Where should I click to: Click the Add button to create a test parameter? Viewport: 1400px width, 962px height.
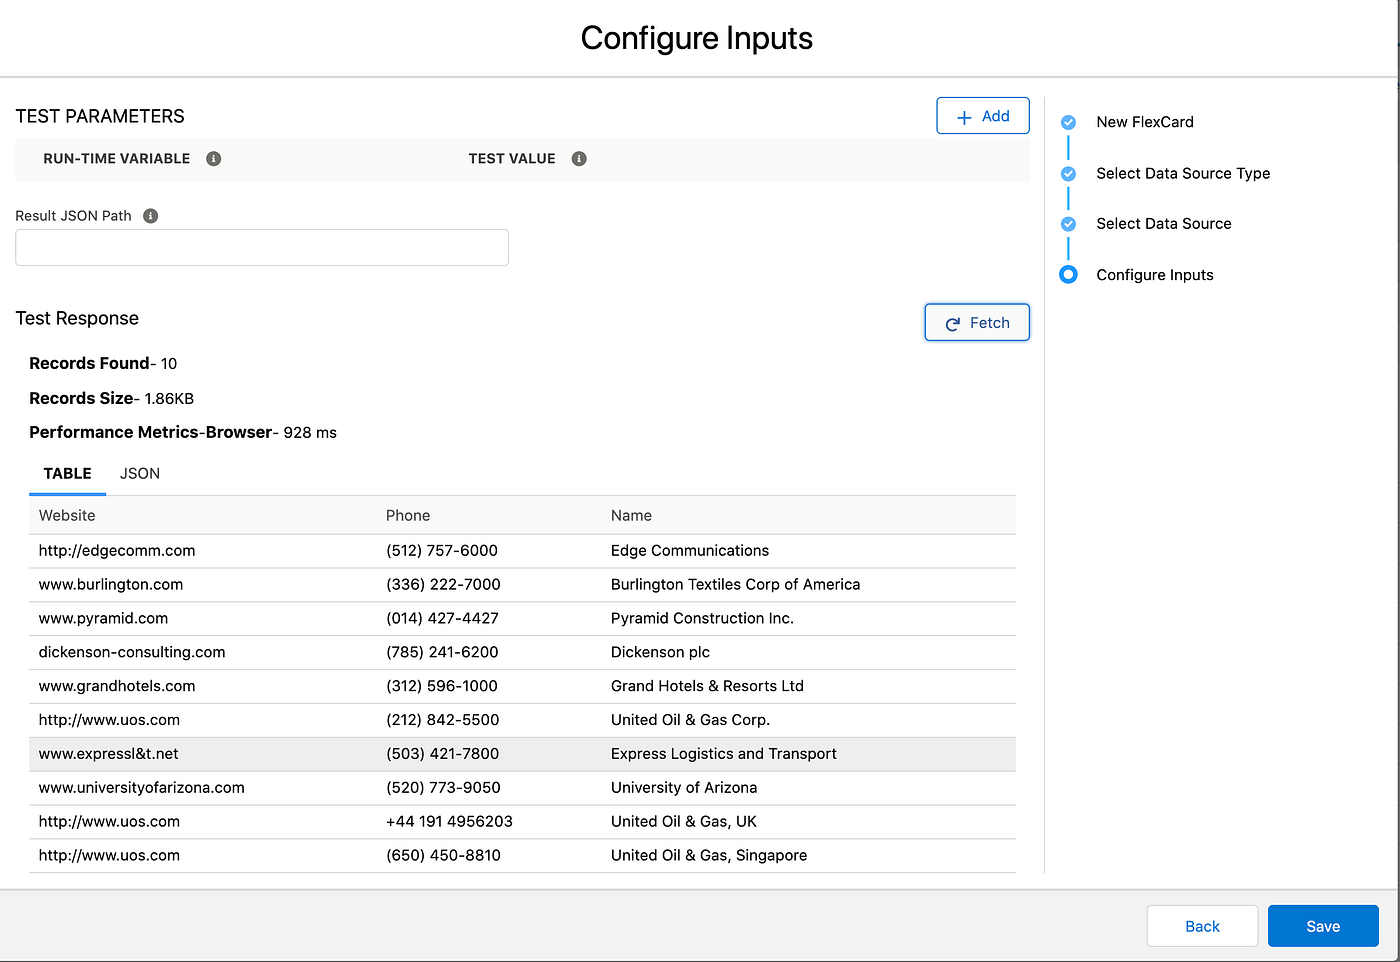pyautogui.click(x=982, y=115)
